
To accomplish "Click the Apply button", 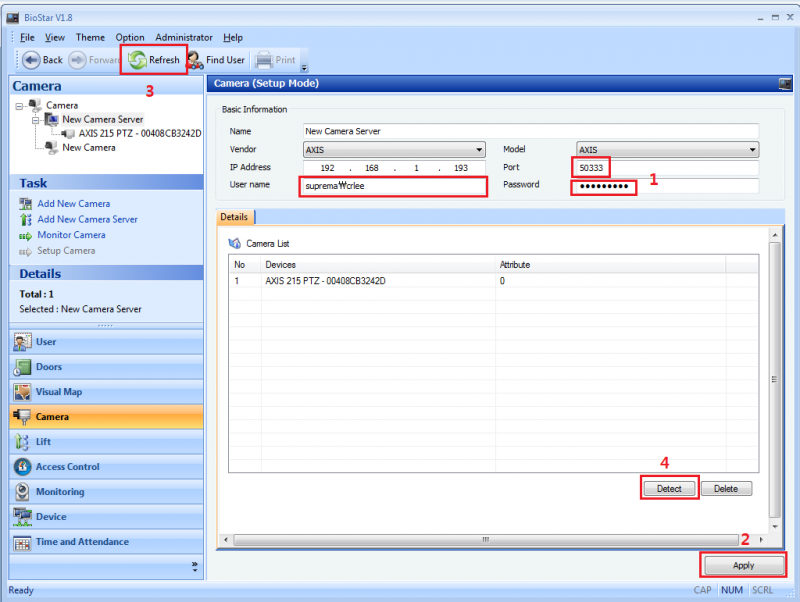I will (x=743, y=566).
